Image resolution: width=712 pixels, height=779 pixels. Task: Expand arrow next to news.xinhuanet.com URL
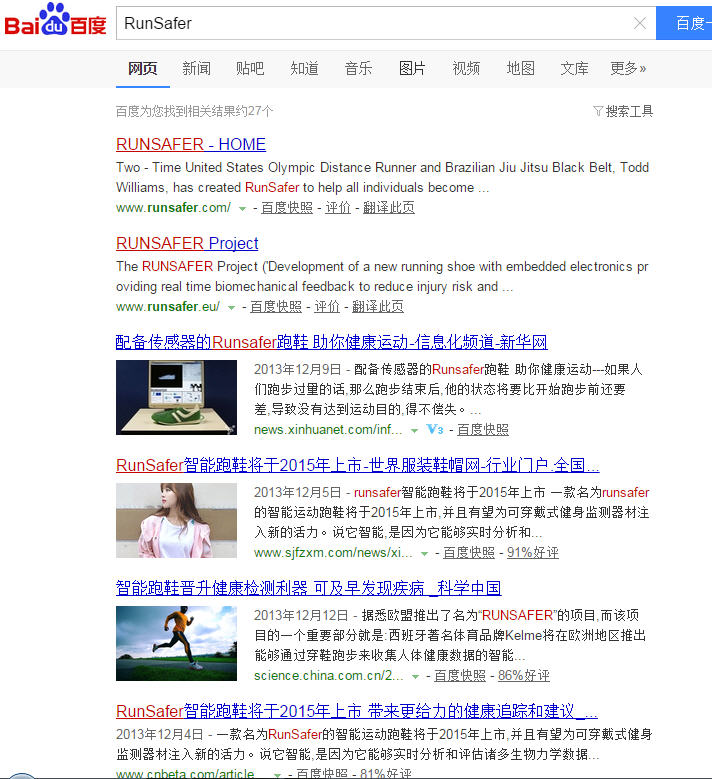(414, 431)
